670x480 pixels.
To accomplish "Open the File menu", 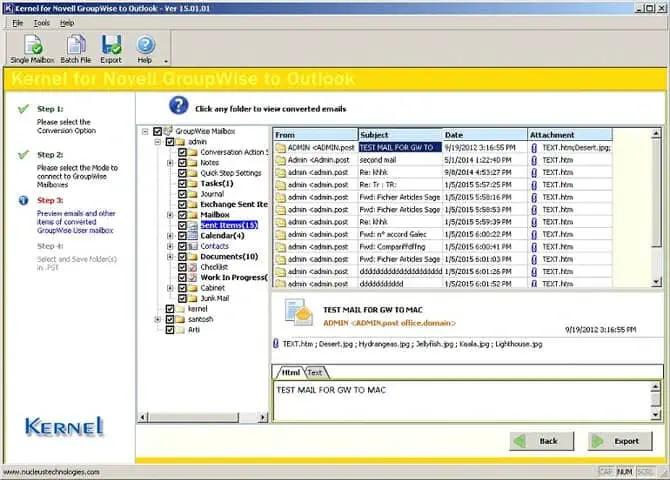I will coord(18,23).
